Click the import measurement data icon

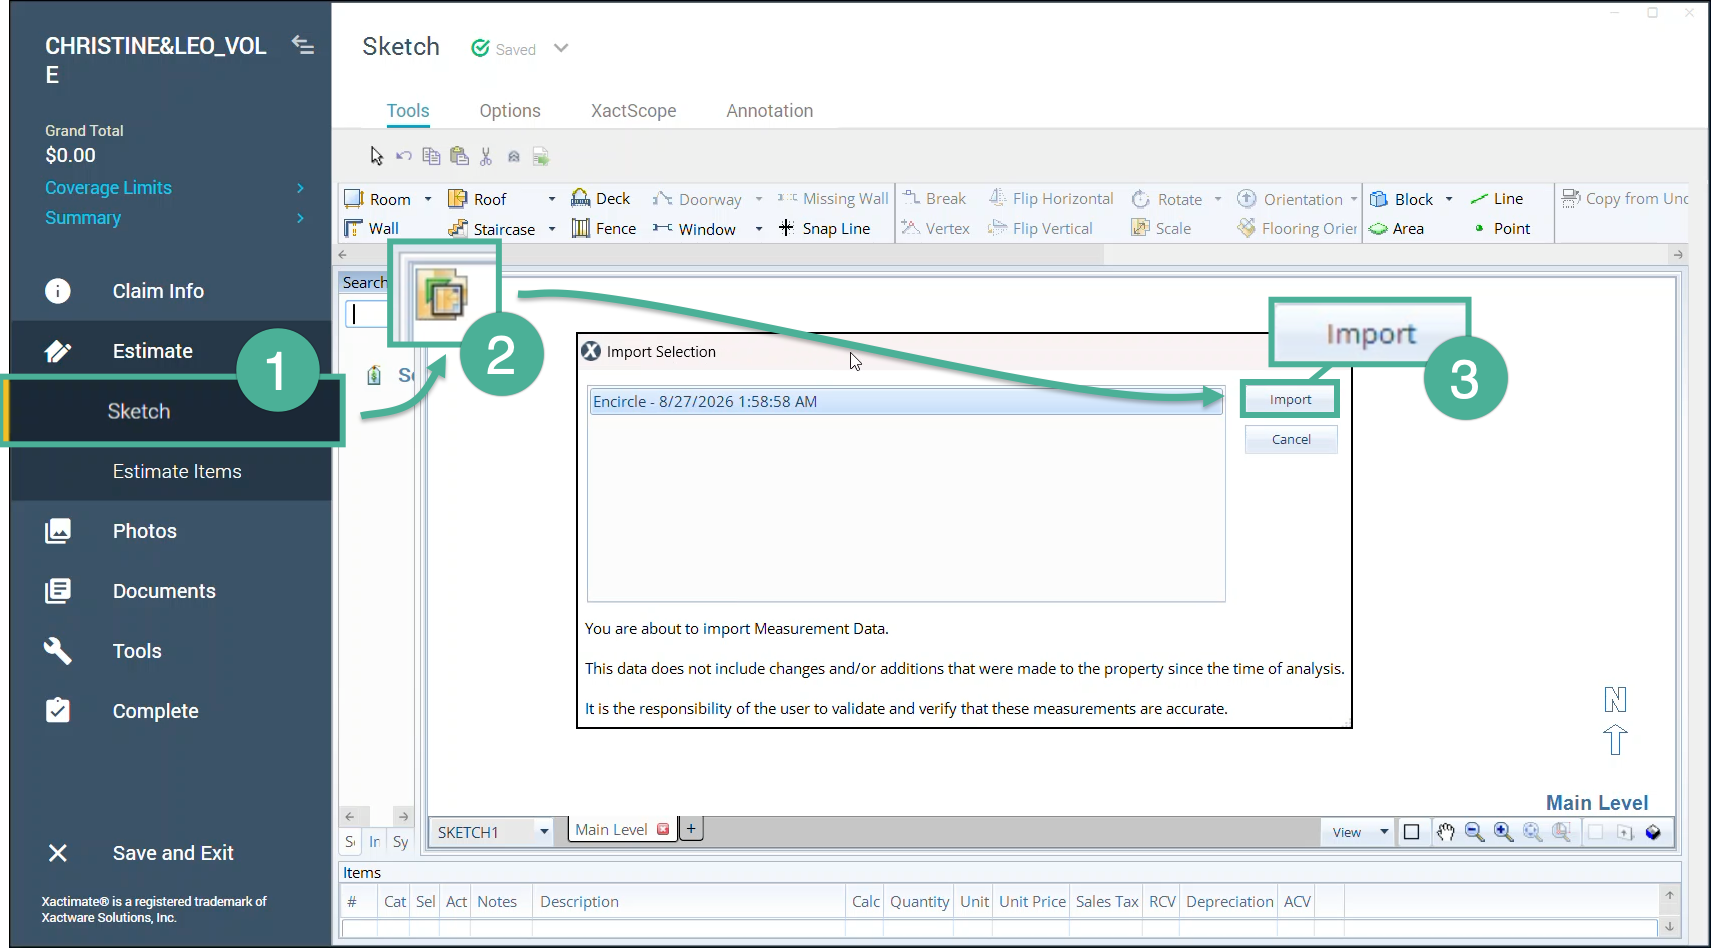pos(442,295)
